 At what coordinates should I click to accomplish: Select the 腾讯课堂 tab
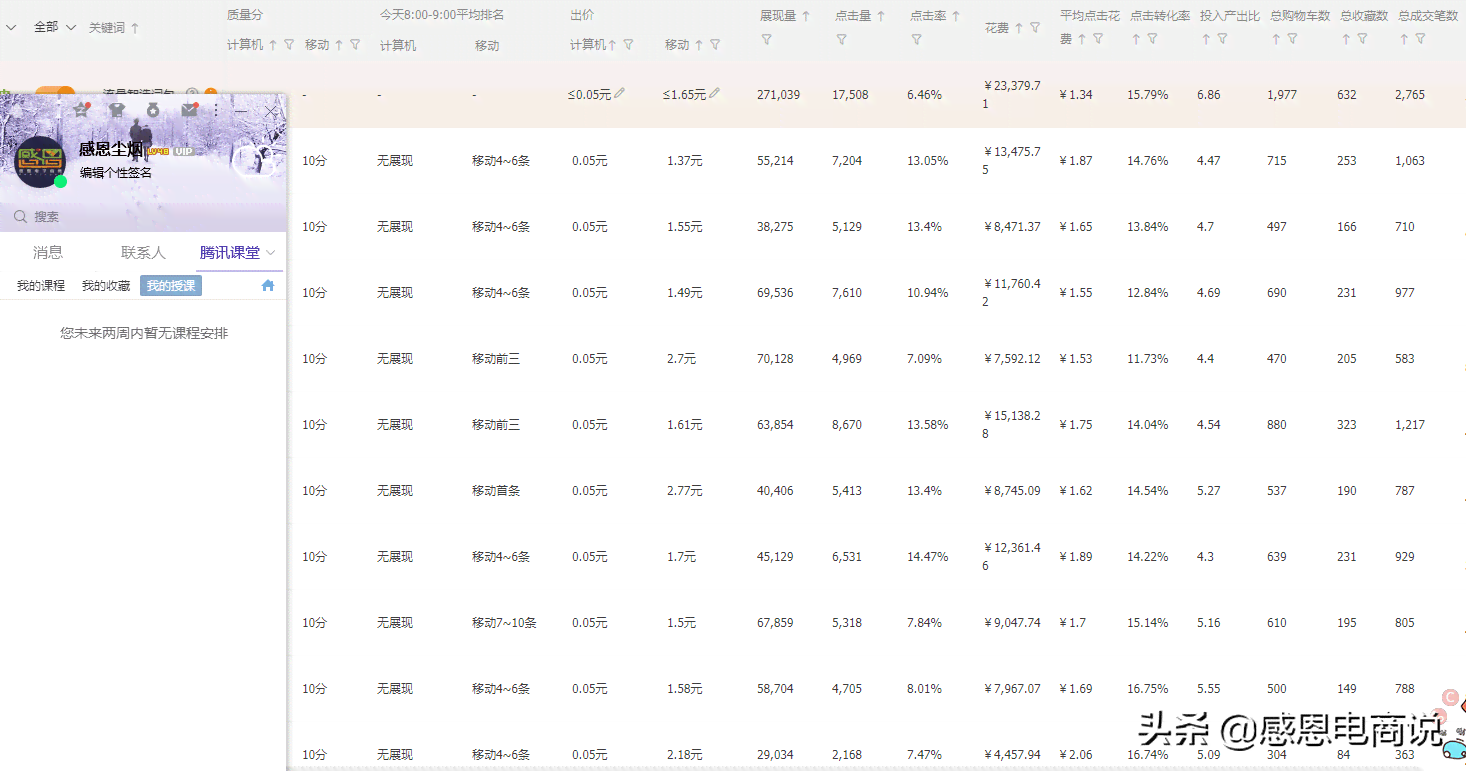click(x=230, y=252)
